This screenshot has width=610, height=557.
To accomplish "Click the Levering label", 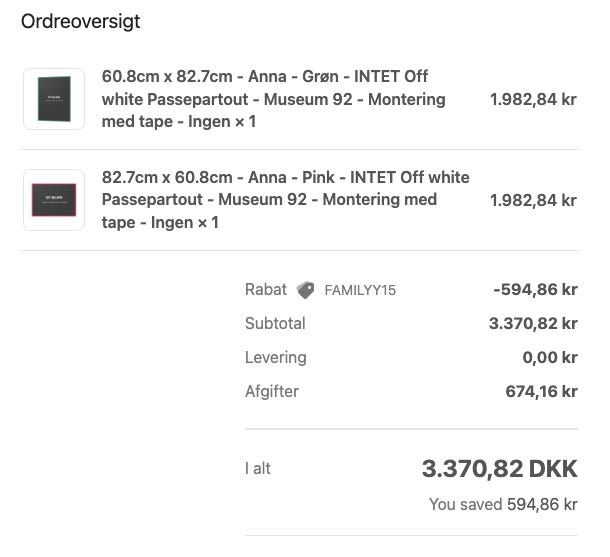I will pos(276,357).
